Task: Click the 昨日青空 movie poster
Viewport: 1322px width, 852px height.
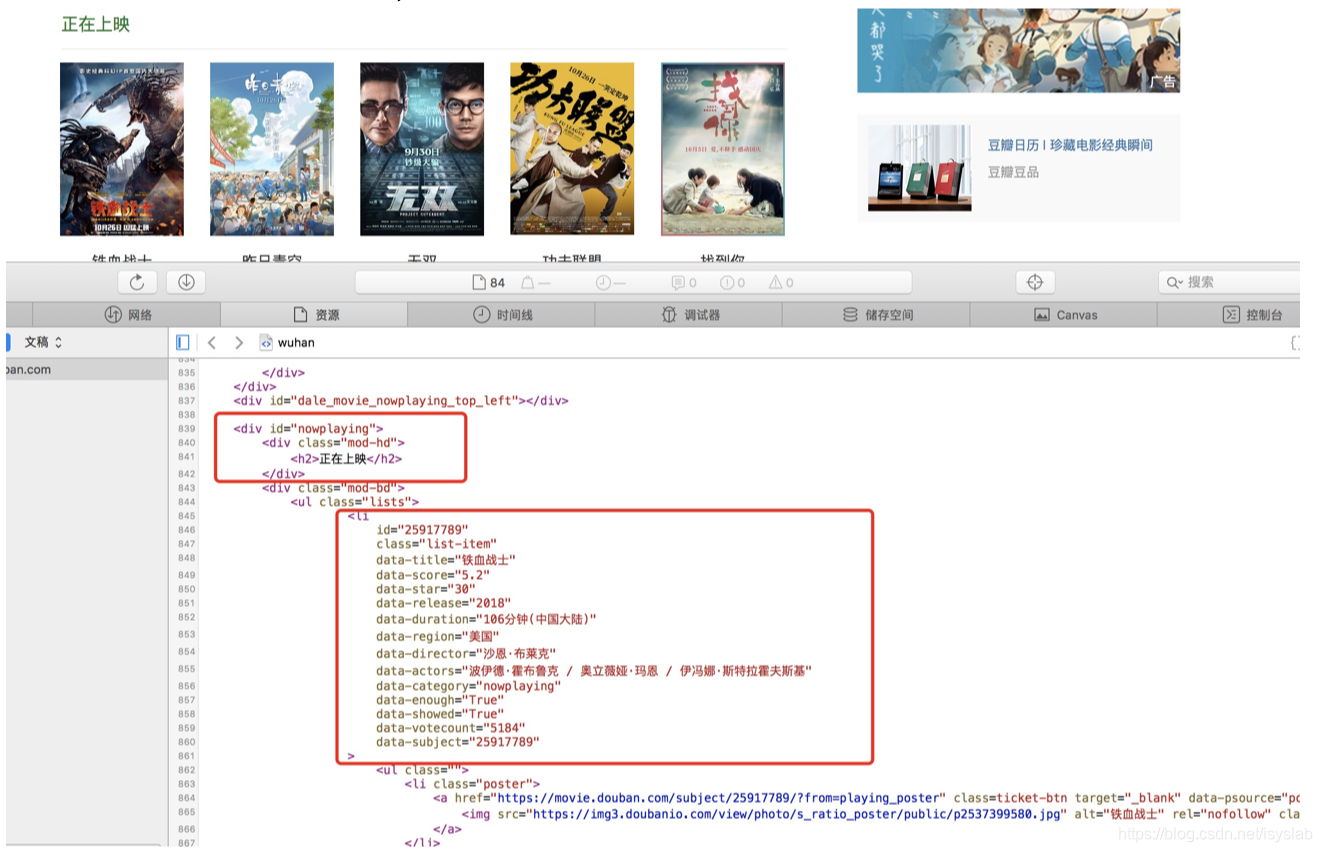Action: click(272, 149)
